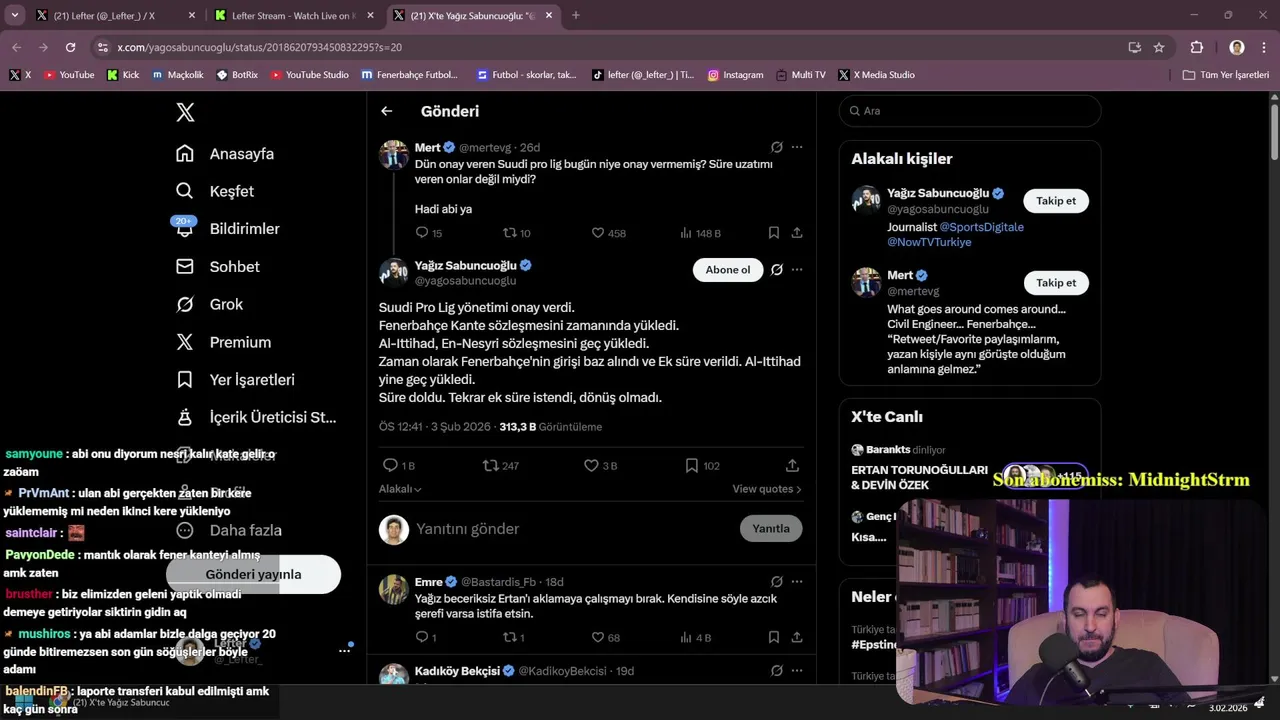The height and width of the screenshot is (720, 1280).
Task: Expand Alakalı sort dropdown
Action: point(400,489)
